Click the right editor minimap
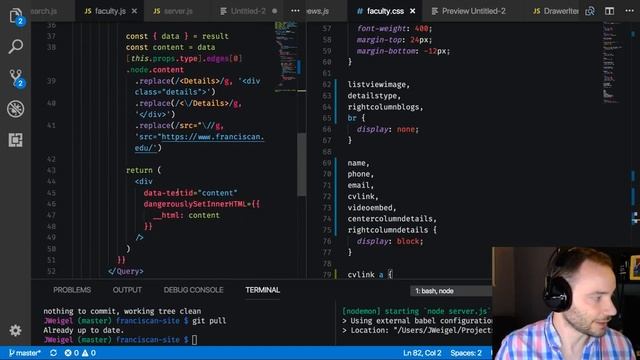Screen dimensions: 640x360 click(x=612, y=61)
